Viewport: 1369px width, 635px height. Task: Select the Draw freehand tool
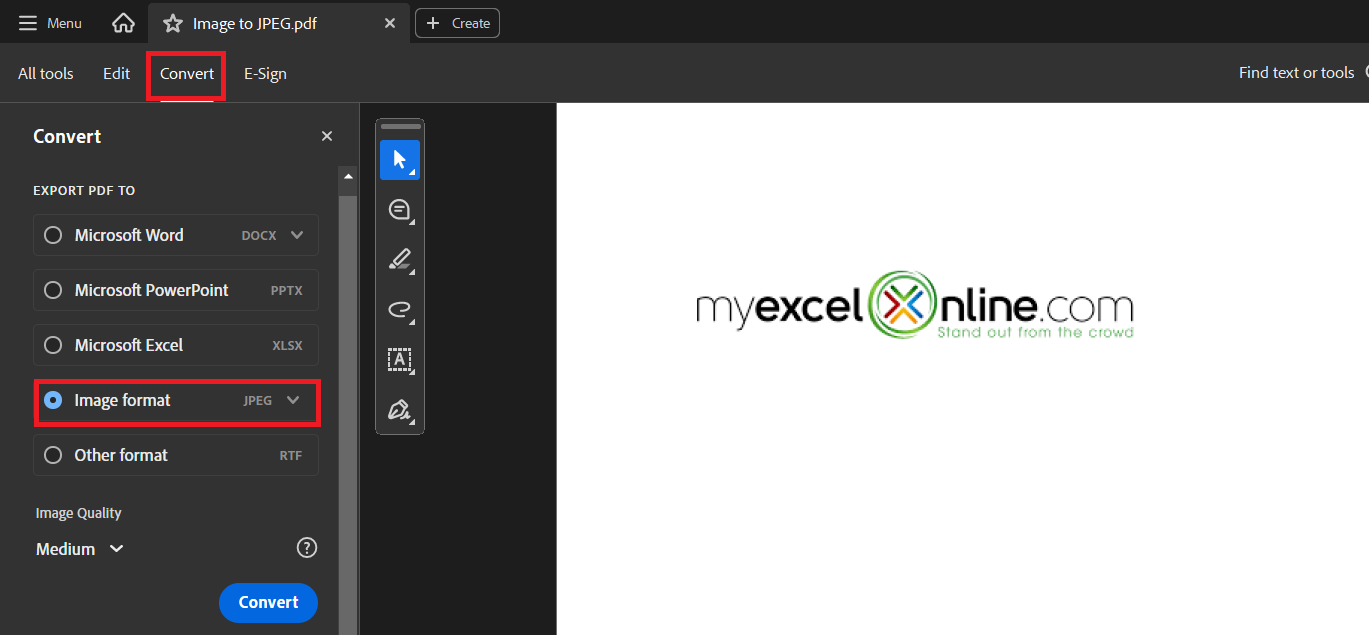(x=400, y=310)
